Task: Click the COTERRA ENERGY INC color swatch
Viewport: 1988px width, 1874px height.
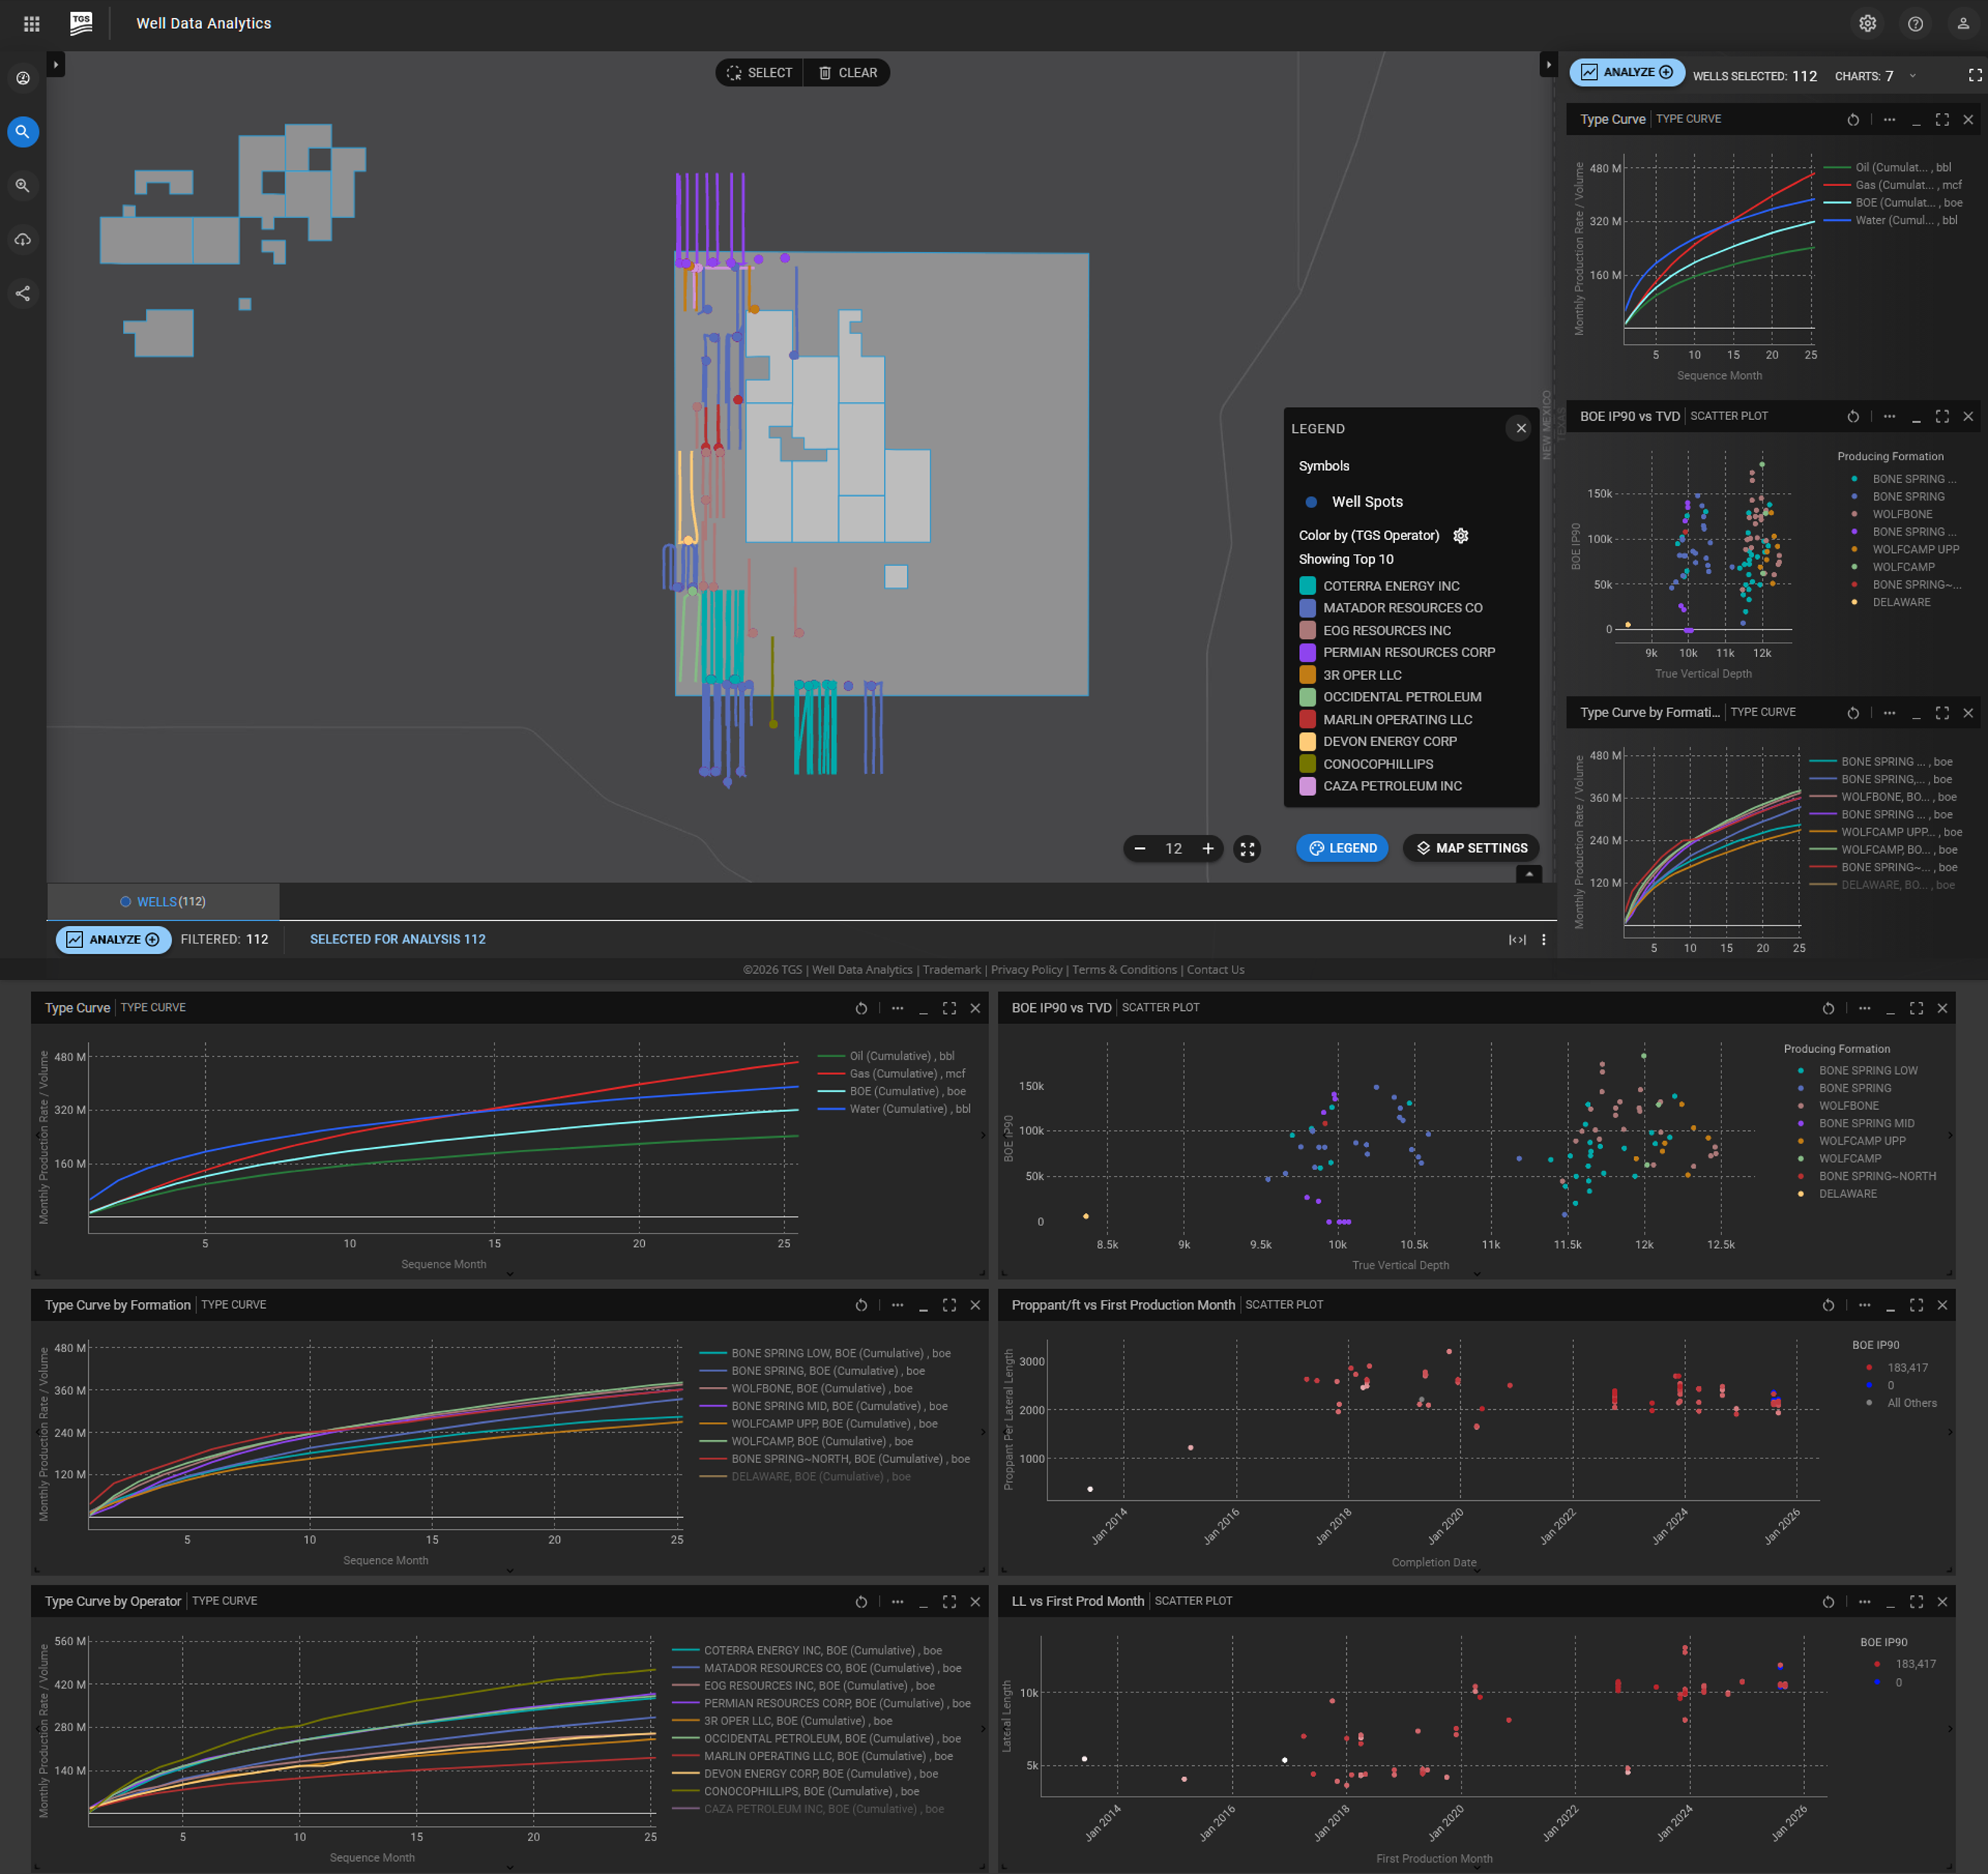Action: tap(1307, 586)
